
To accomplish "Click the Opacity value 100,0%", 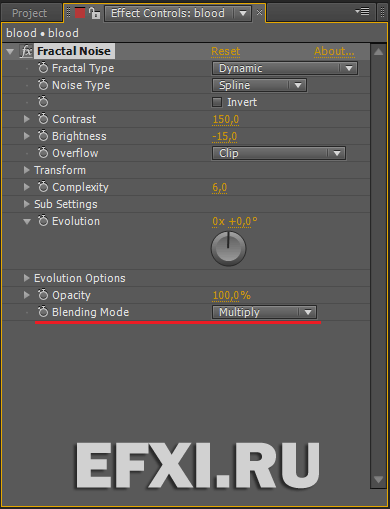I will 232,295.
